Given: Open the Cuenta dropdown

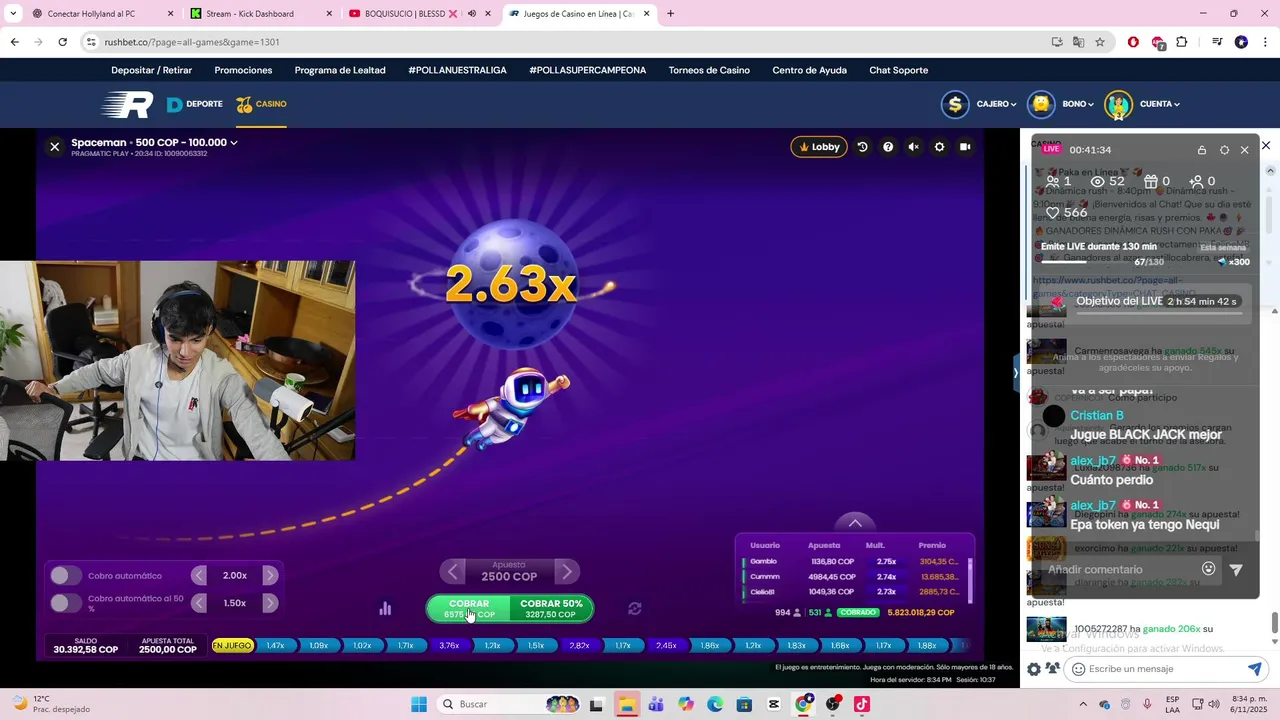Looking at the screenshot, I should pos(1160,104).
